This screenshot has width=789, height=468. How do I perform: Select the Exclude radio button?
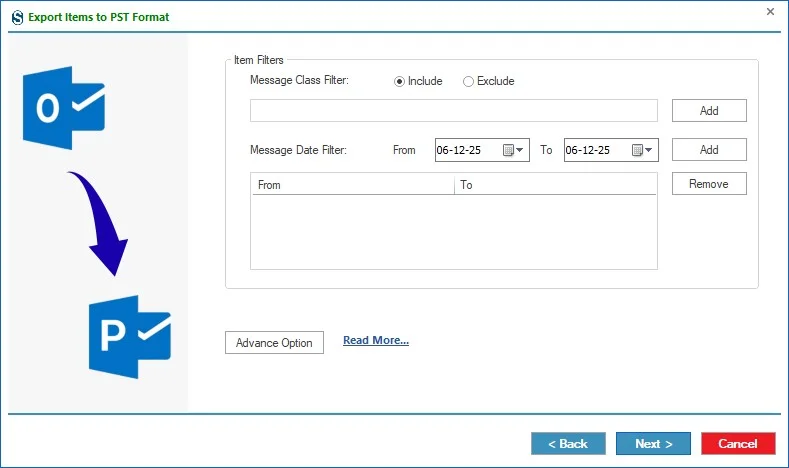tap(468, 82)
